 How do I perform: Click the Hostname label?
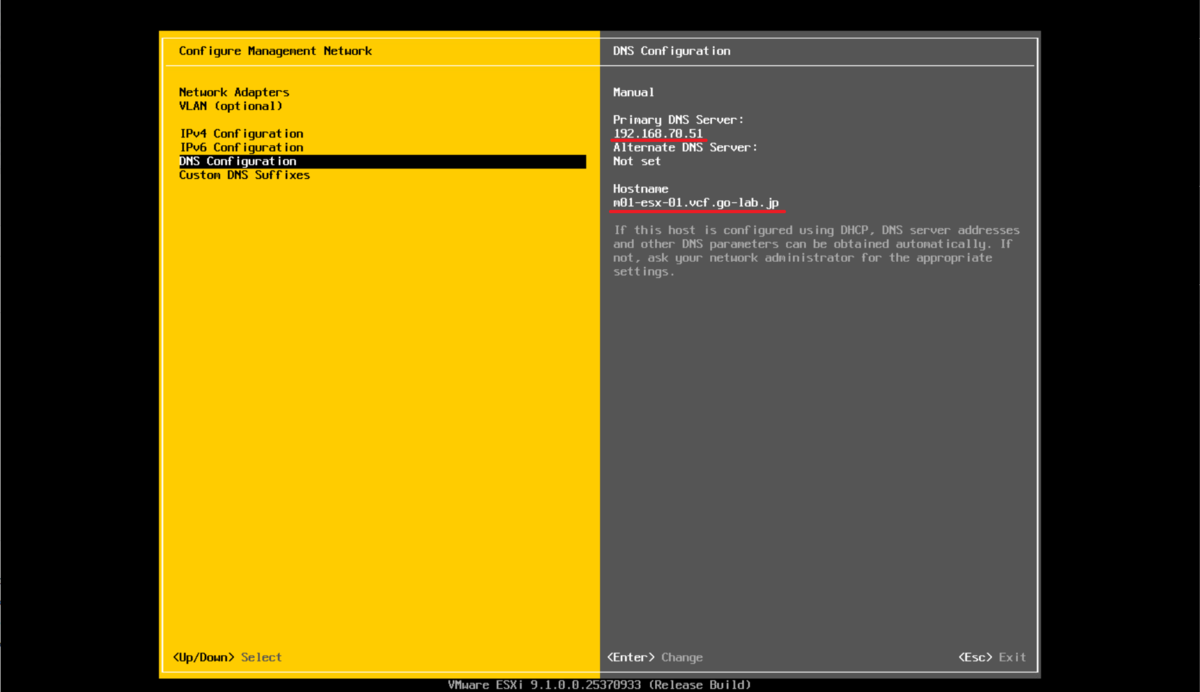pos(641,189)
